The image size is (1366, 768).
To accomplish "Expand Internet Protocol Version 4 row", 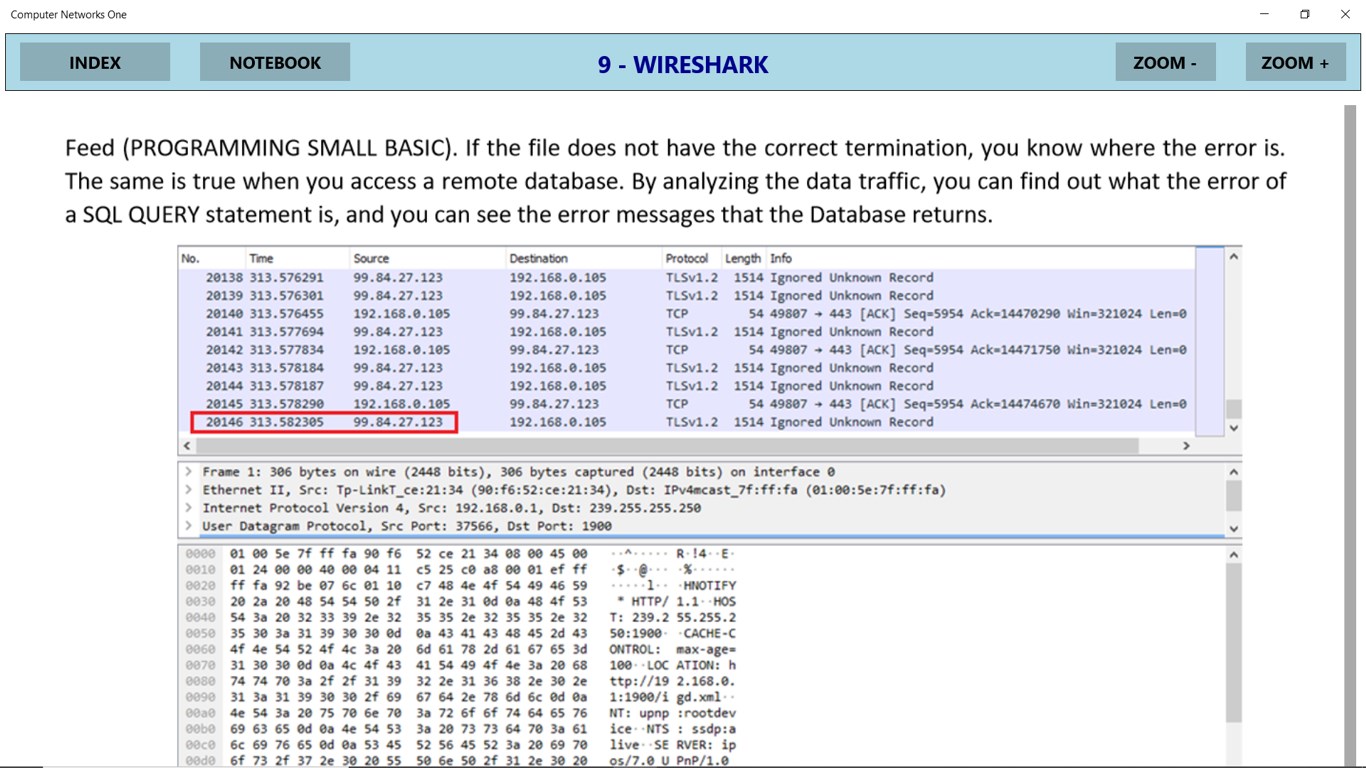I will (188, 508).
